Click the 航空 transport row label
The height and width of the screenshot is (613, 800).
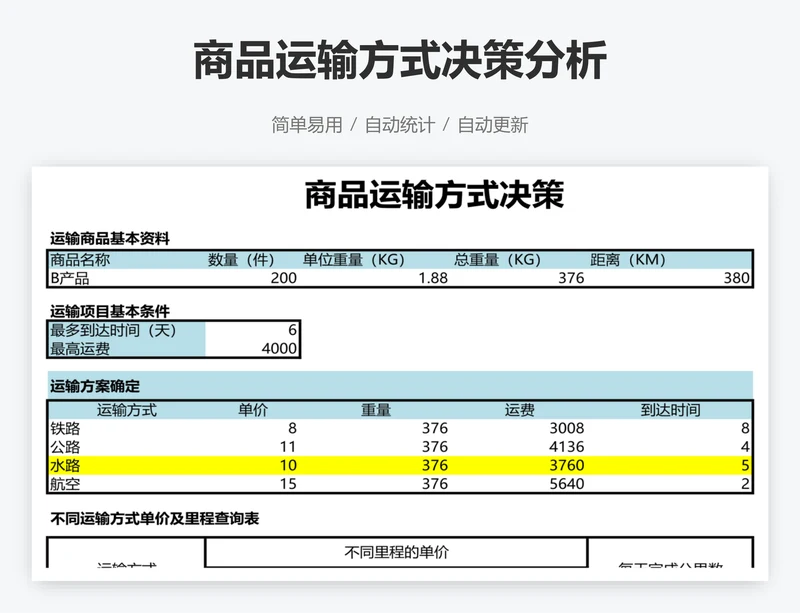coord(65,484)
